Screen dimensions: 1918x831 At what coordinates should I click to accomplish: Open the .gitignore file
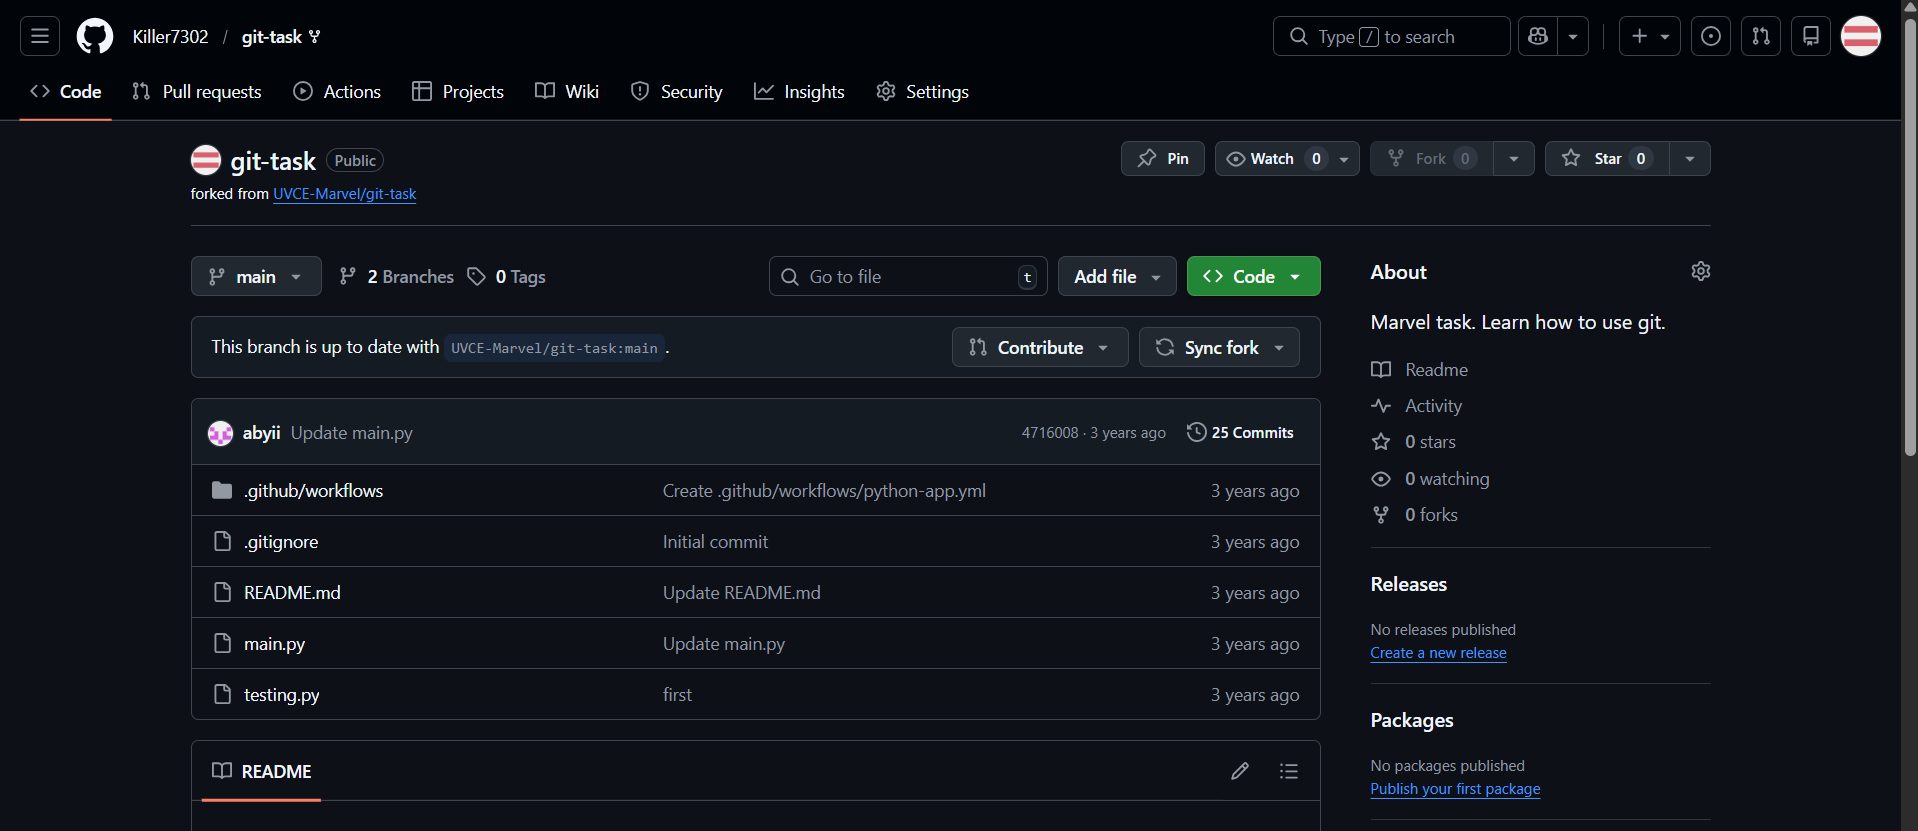(281, 541)
